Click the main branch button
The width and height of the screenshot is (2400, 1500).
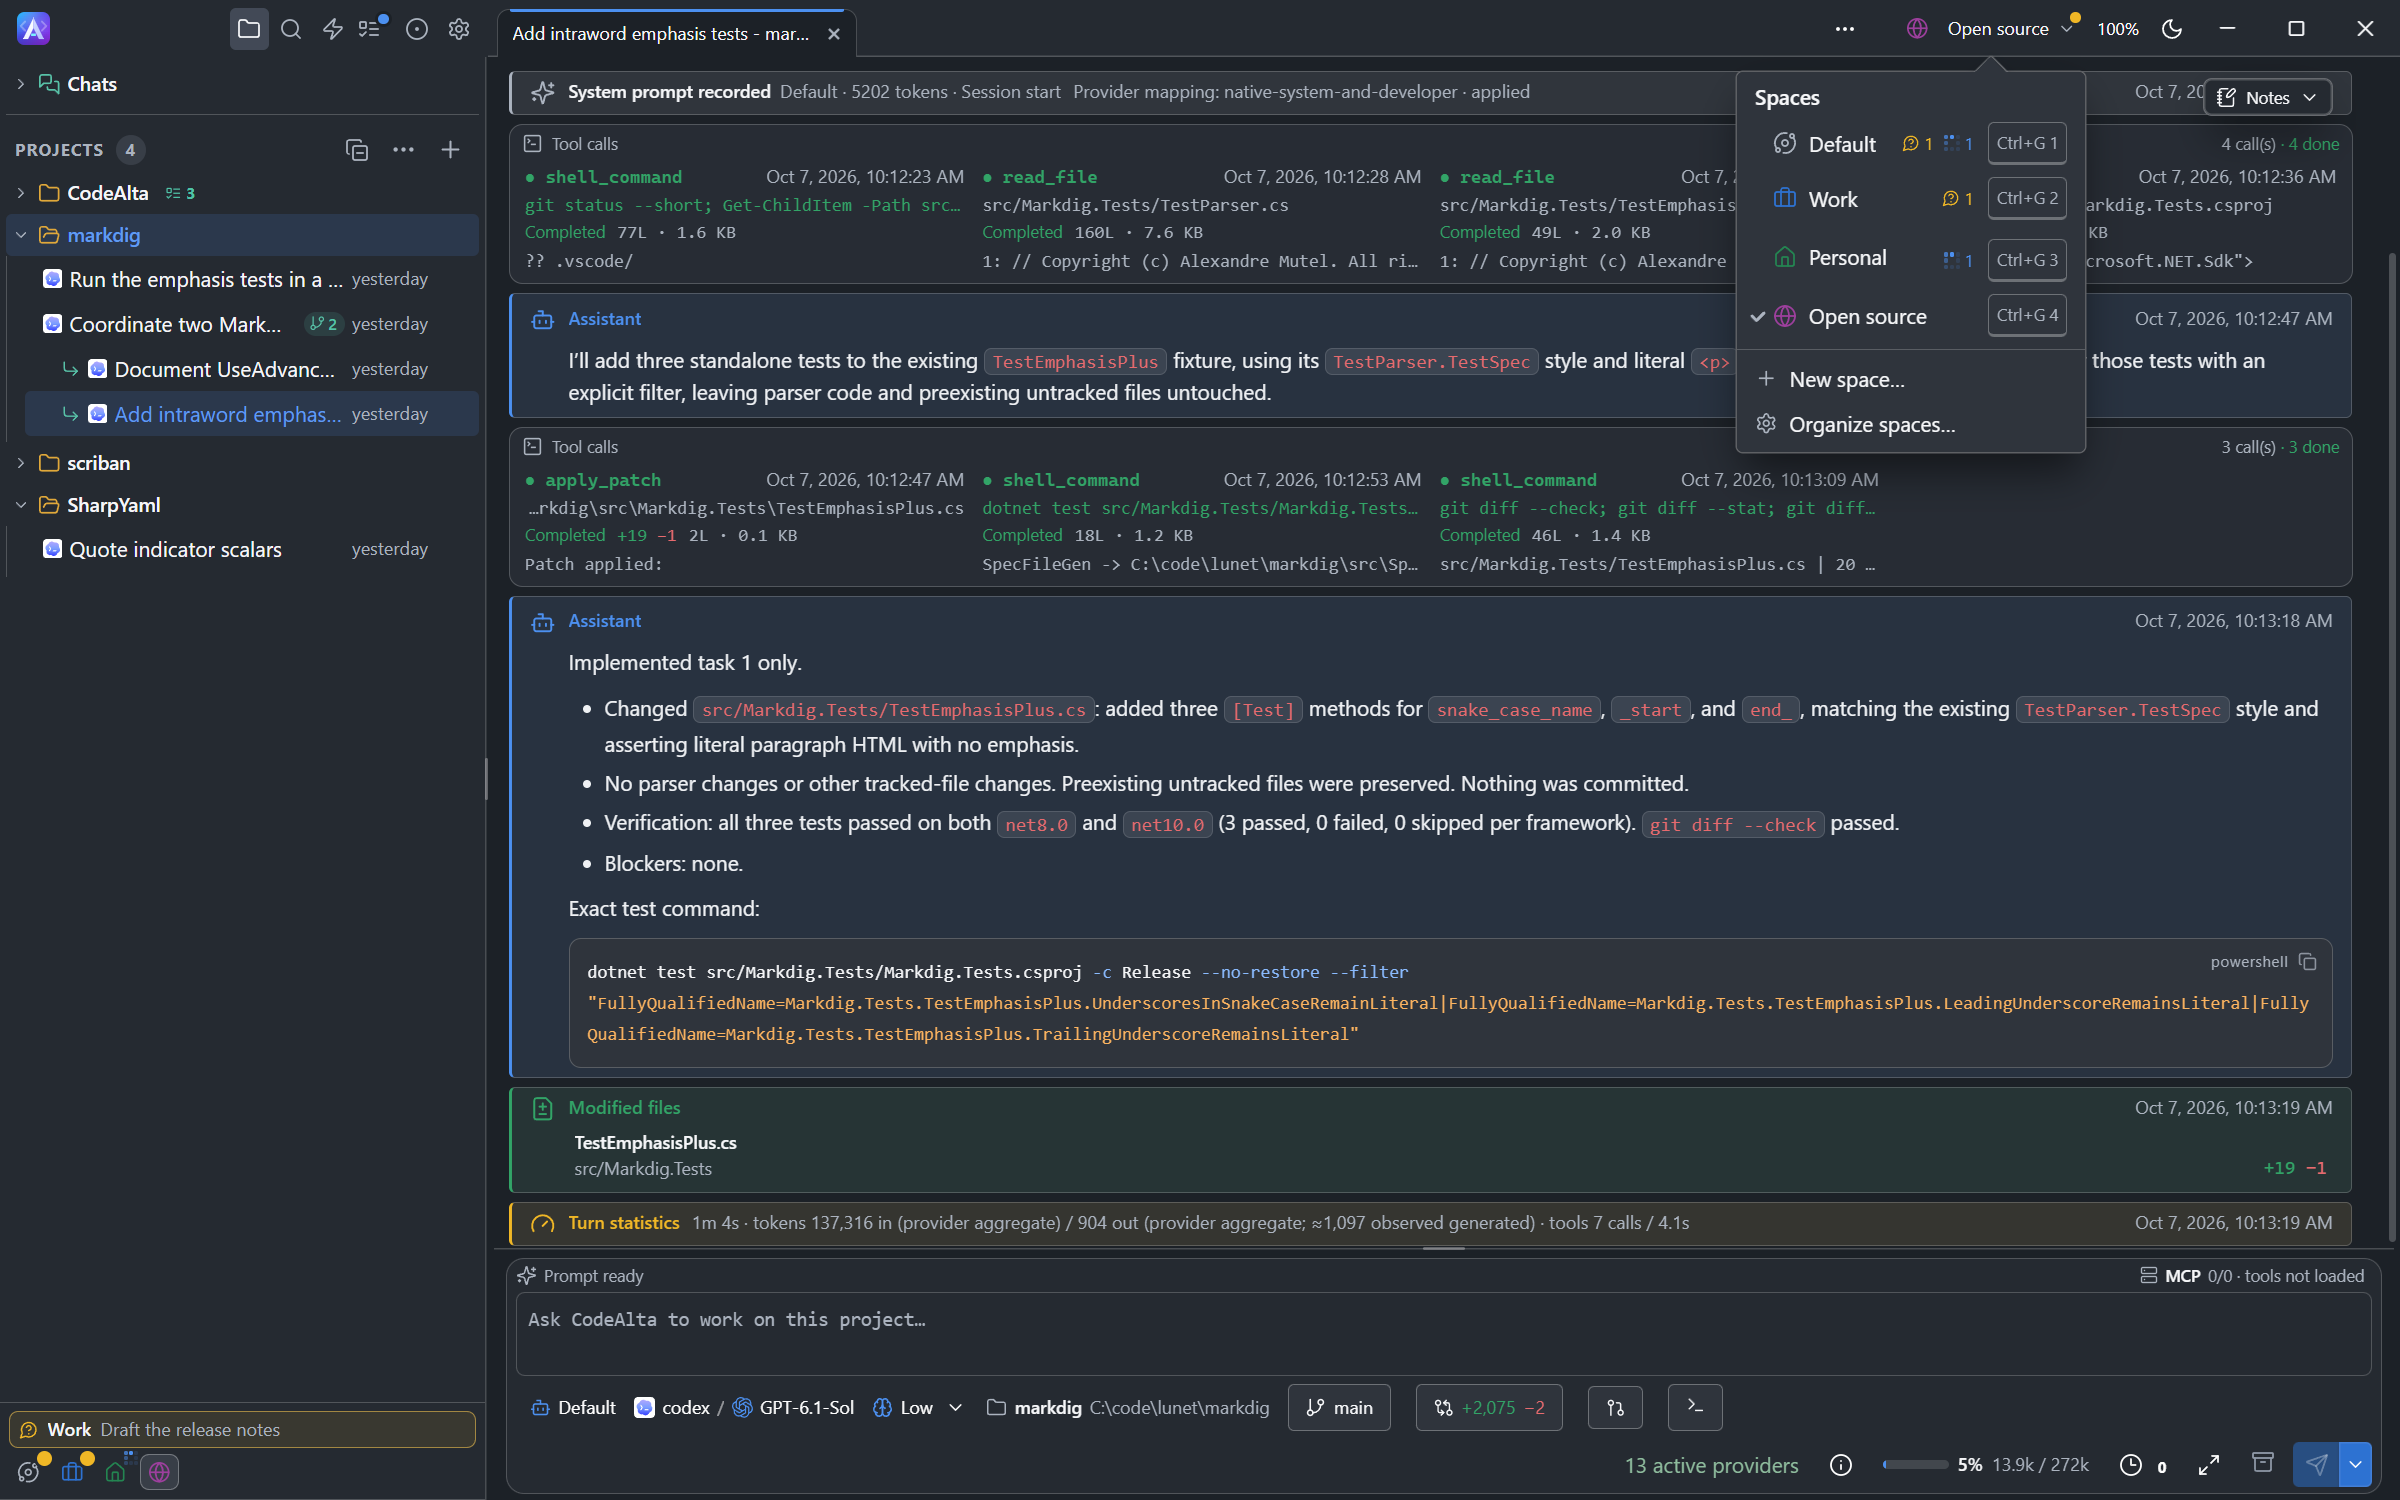pos(1339,1407)
